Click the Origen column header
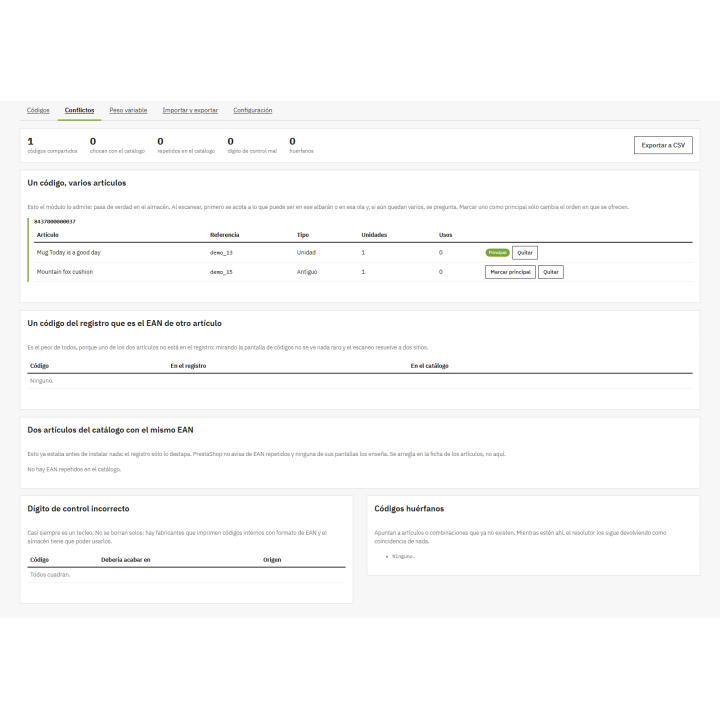720x720 pixels. [272, 559]
